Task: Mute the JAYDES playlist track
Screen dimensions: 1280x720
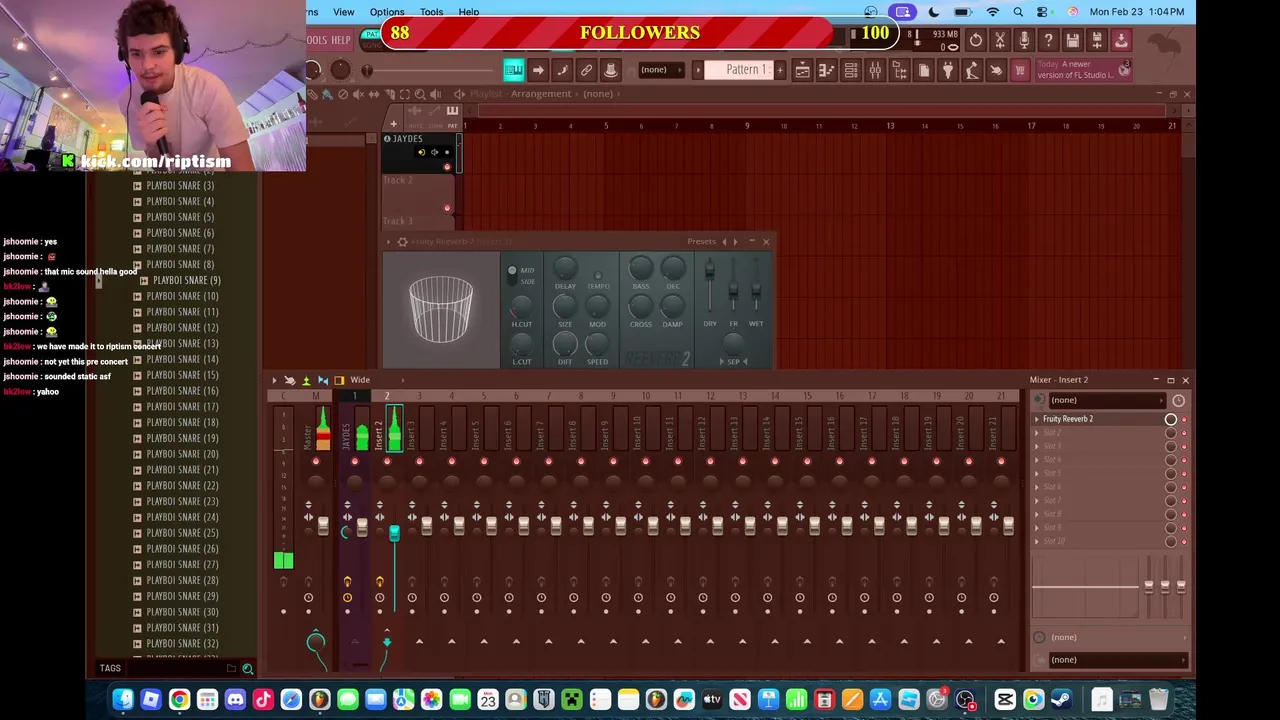Action: pos(447,167)
